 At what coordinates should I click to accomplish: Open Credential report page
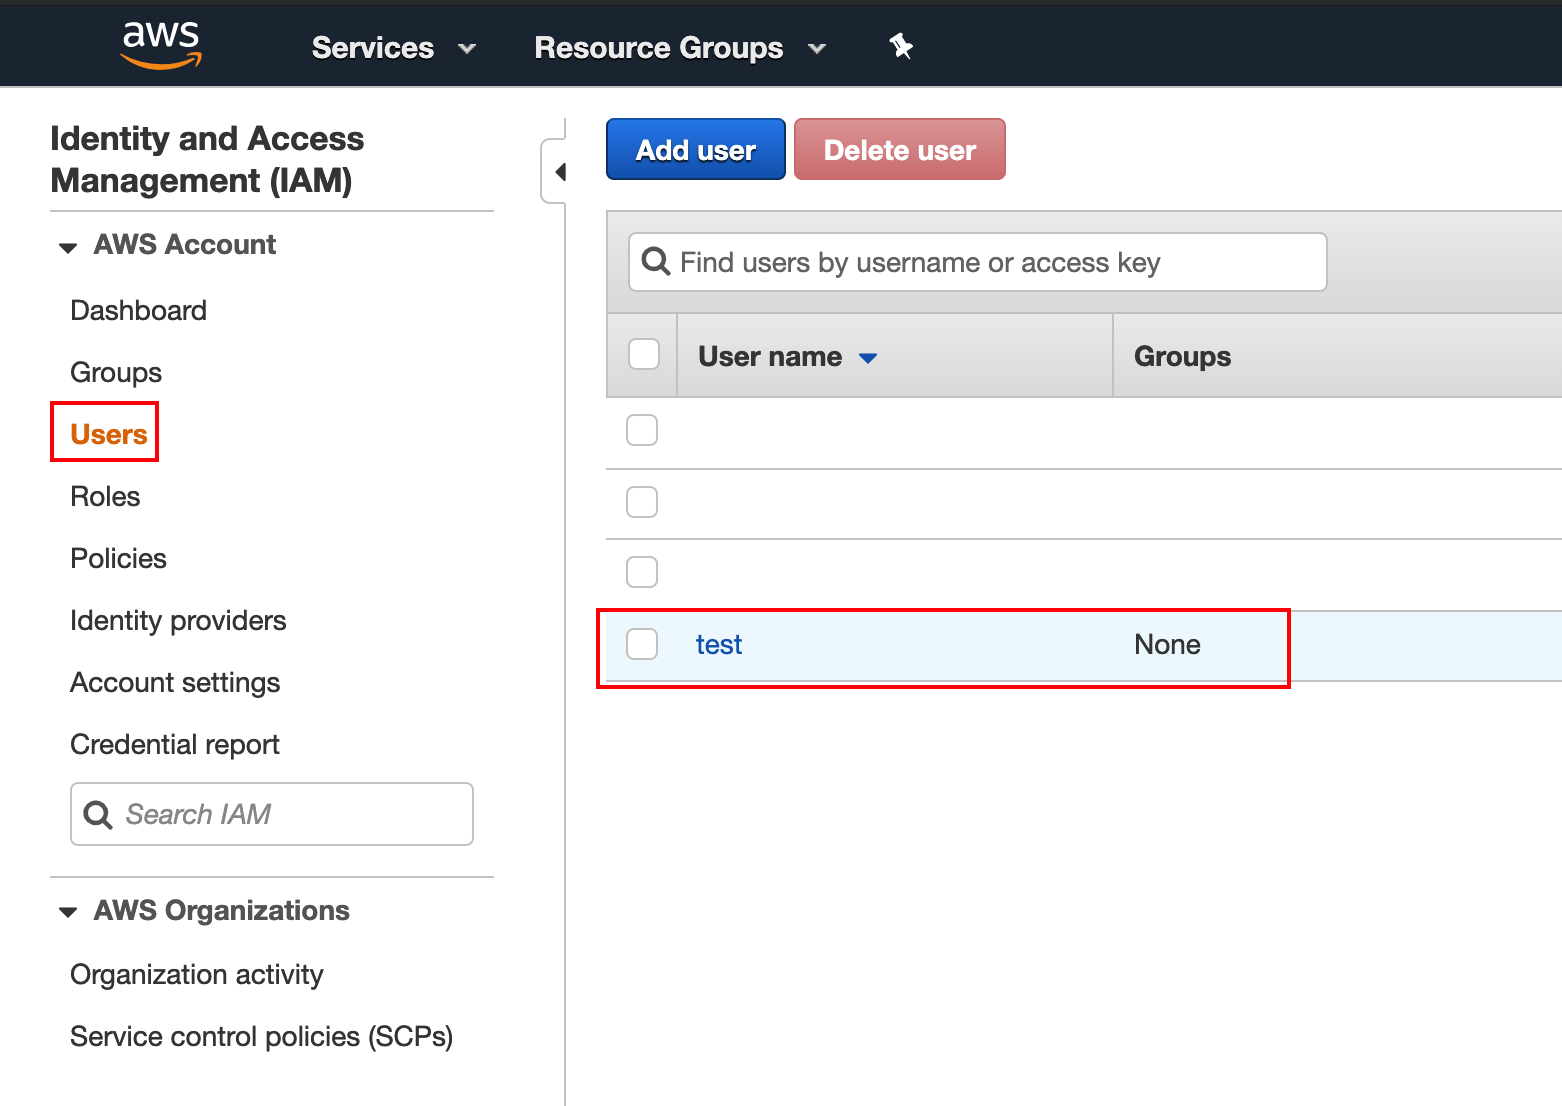(175, 745)
